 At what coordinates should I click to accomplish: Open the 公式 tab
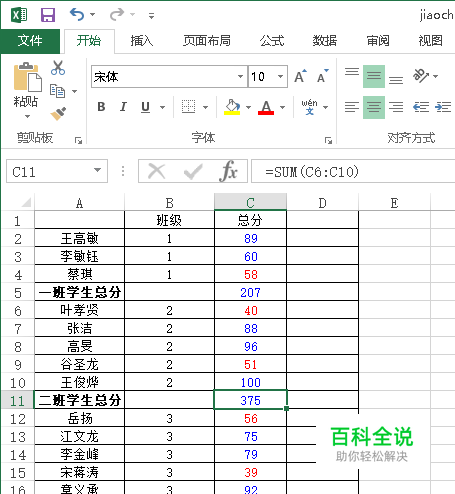coord(272,41)
